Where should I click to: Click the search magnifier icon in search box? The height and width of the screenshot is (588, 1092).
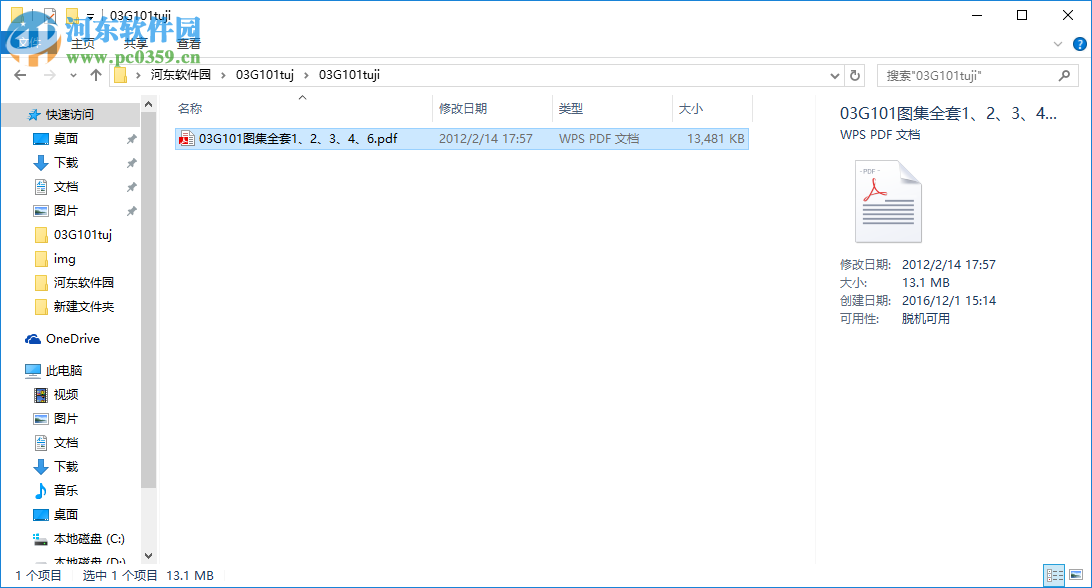[x=1065, y=75]
